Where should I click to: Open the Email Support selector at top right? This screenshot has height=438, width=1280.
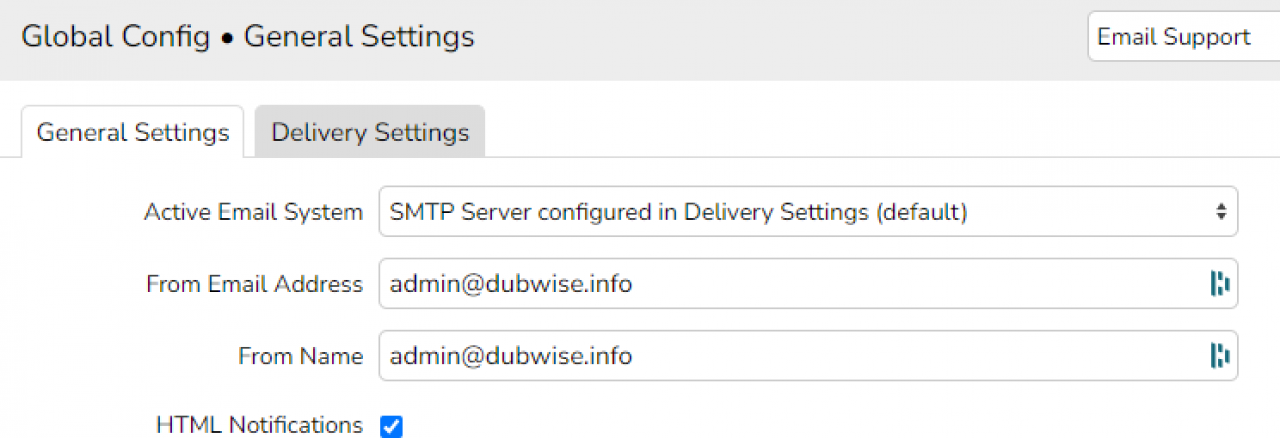1184,37
